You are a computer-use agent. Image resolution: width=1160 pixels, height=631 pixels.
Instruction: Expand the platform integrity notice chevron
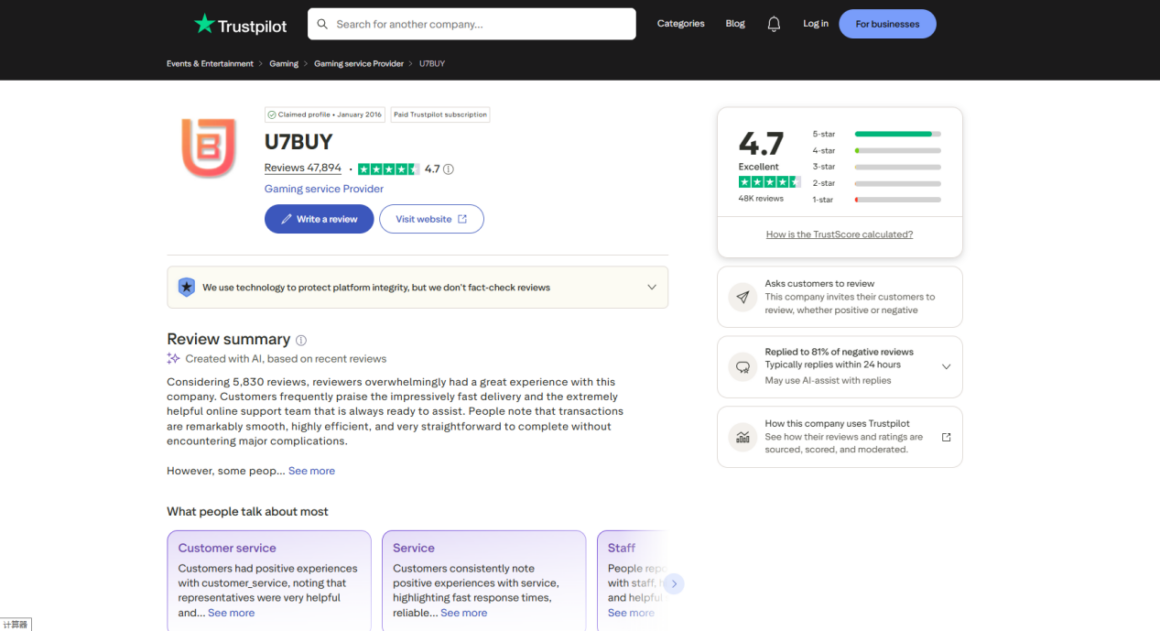[652, 287]
